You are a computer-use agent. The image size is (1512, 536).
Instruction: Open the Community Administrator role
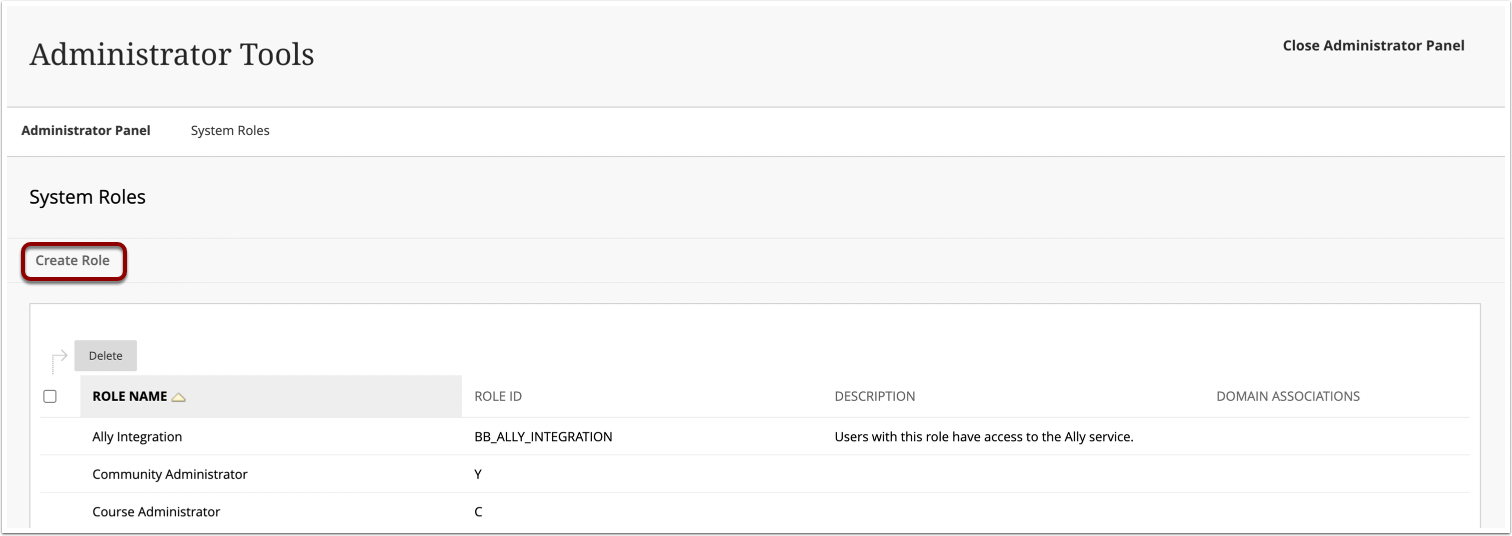[170, 475]
